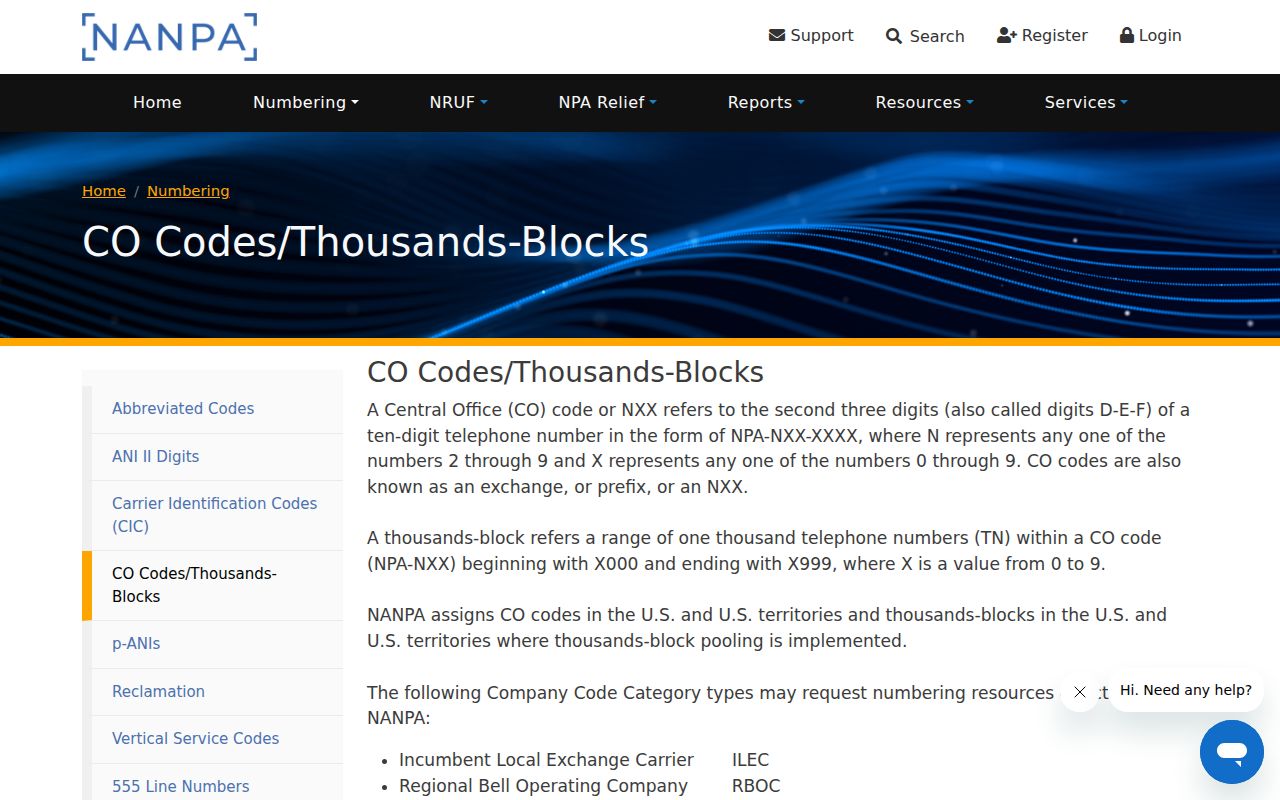The height and width of the screenshot is (800, 1280).
Task: Open the Login link text
Action: [x=1160, y=35]
